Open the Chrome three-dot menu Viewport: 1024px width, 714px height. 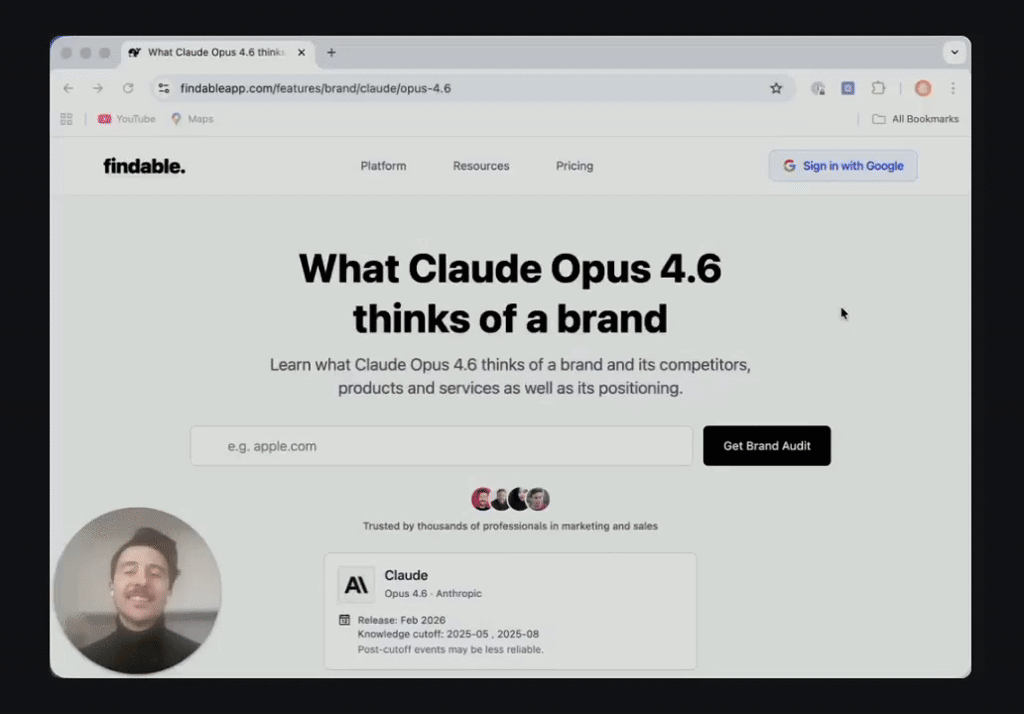(x=953, y=88)
